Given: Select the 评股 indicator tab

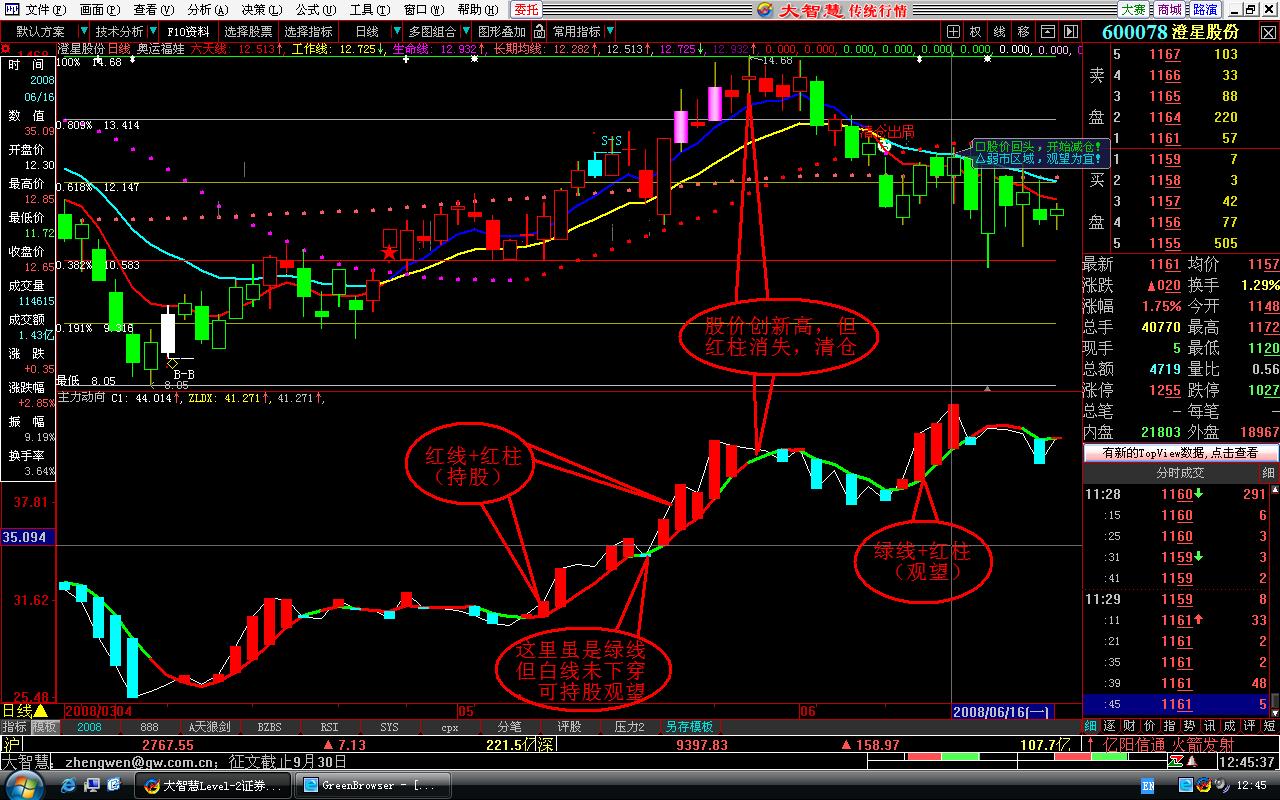Looking at the screenshot, I should (569, 727).
